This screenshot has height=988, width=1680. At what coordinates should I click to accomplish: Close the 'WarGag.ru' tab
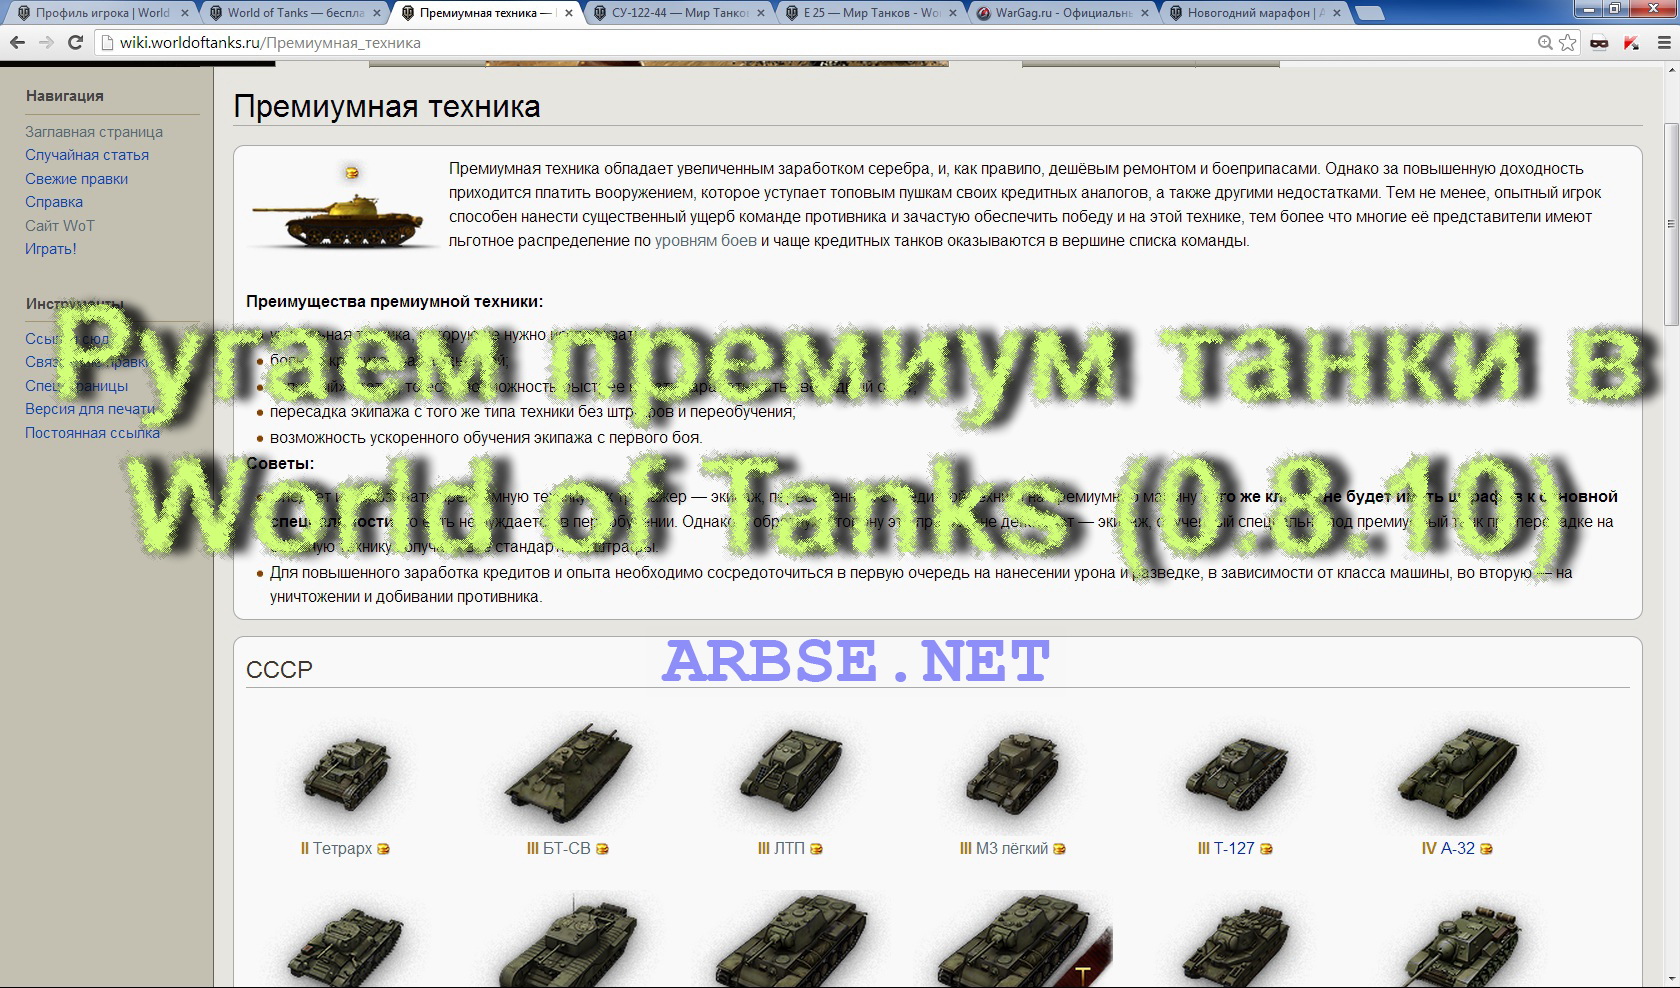click(1145, 13)
